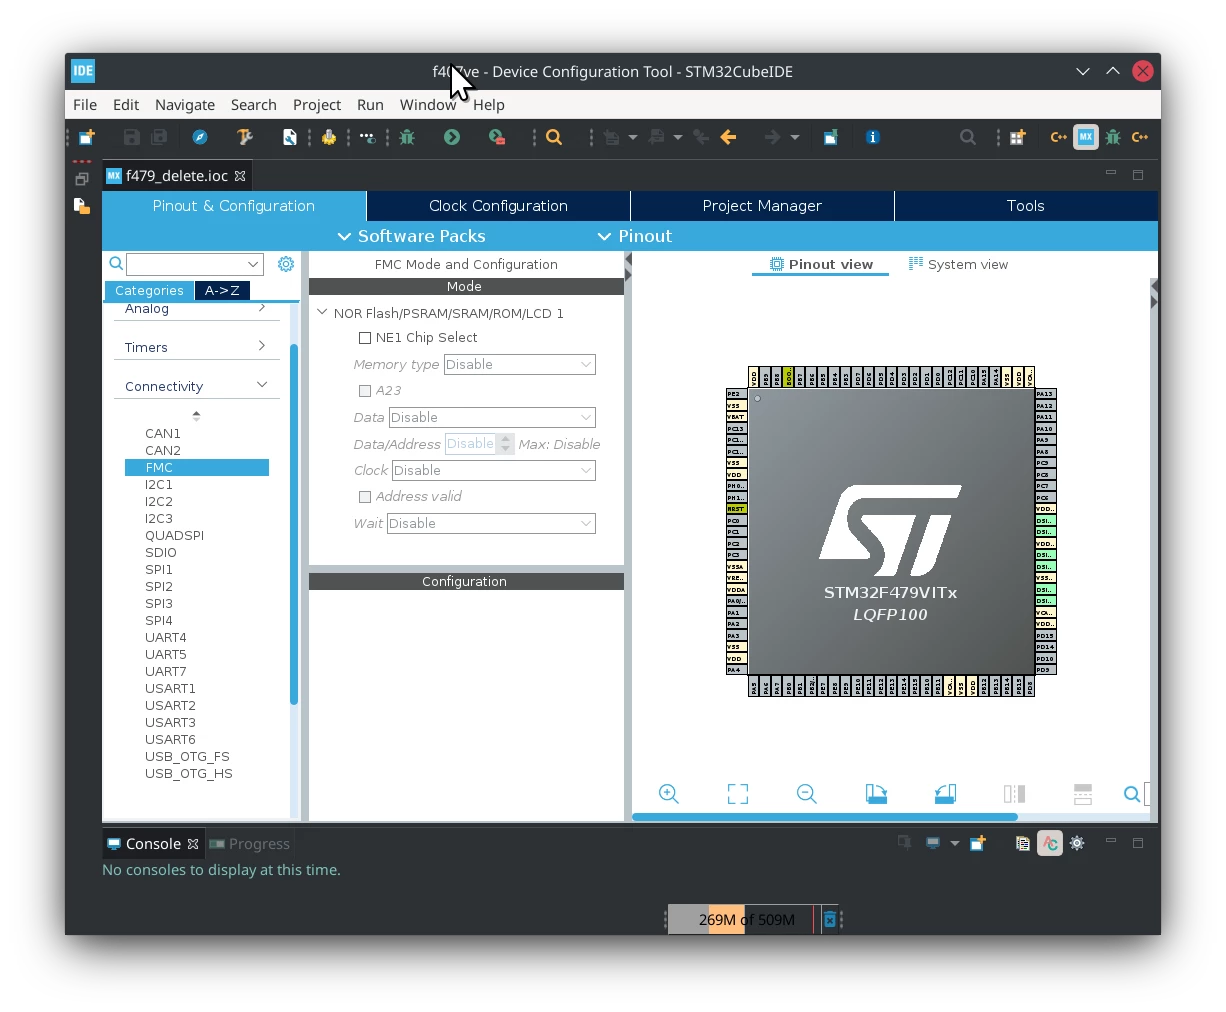Open the Project menu
Screen dimensions: 1226x1012
pyautogui.click(x=317, y=105)
